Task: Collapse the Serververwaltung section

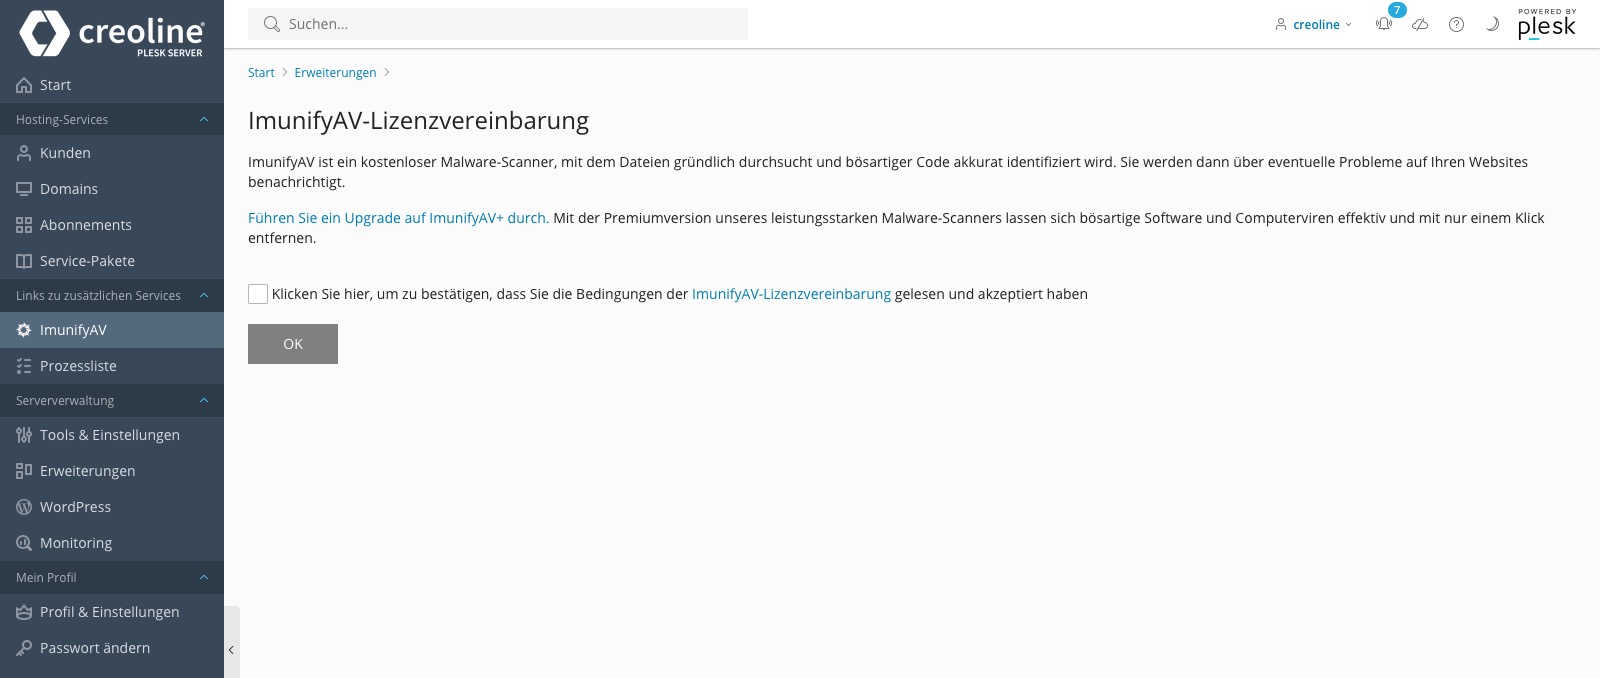Action: [204, 400]
